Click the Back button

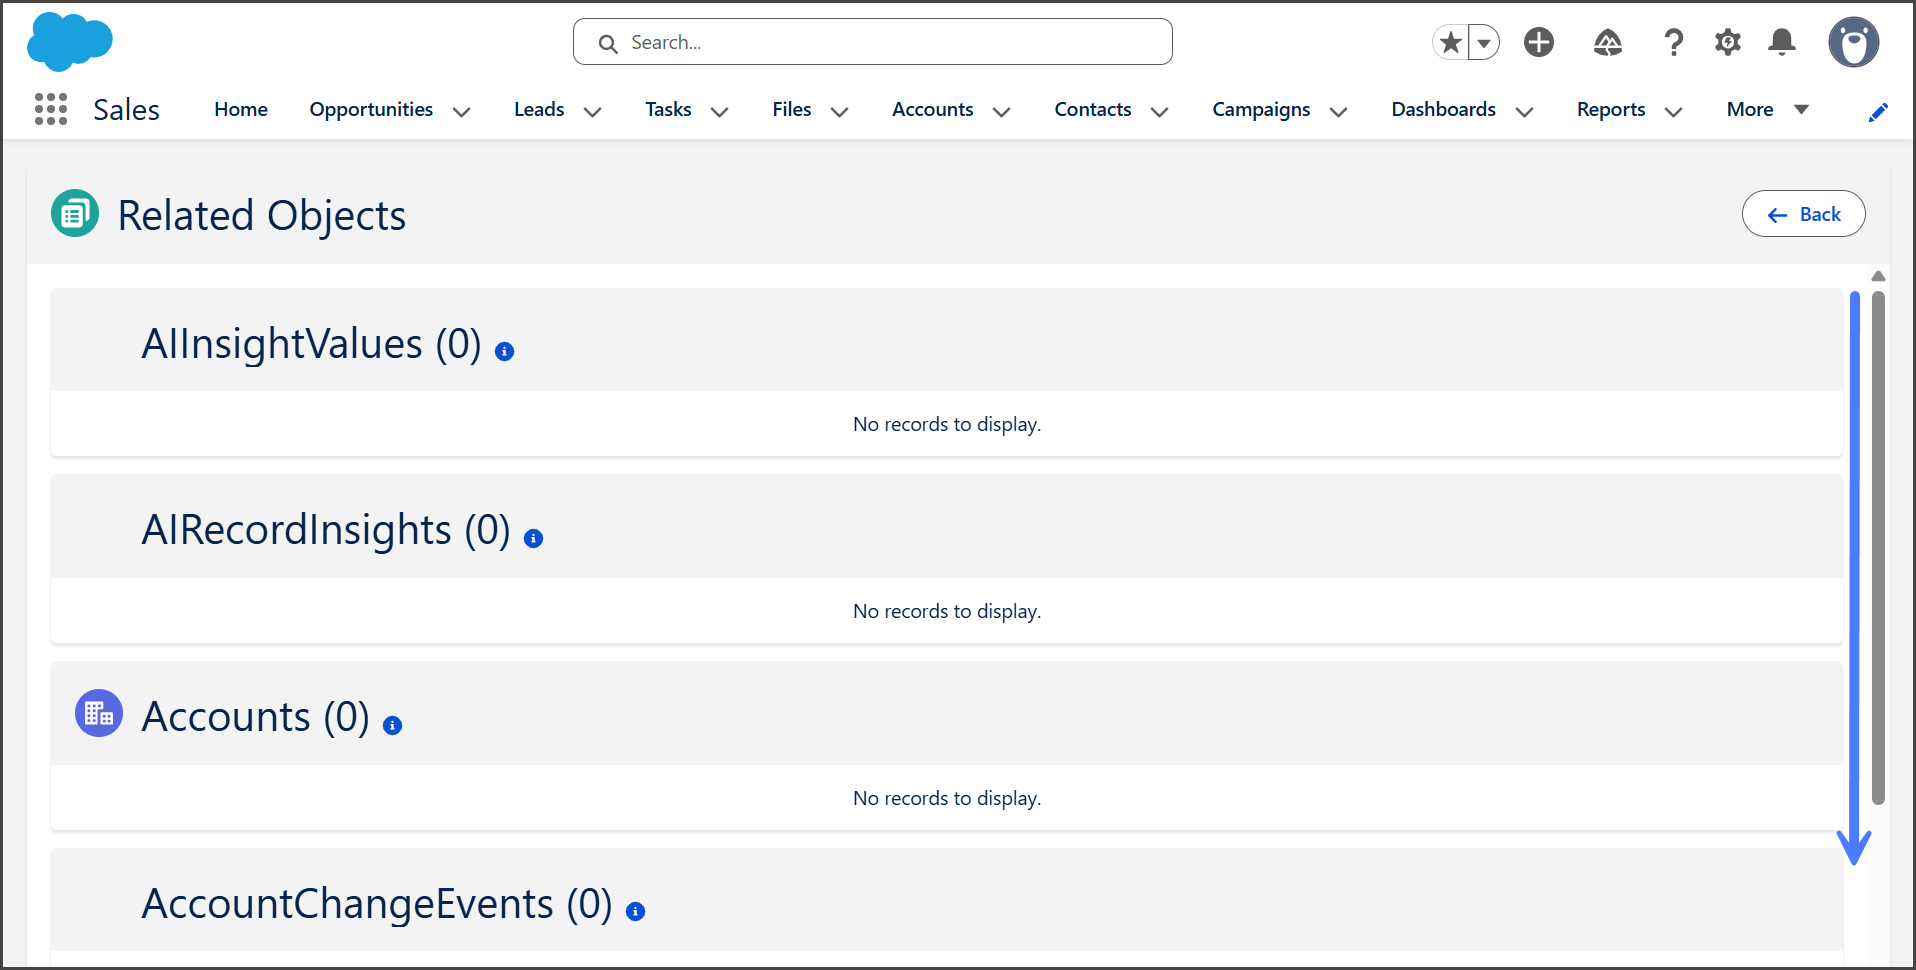tap(1803, 214)
